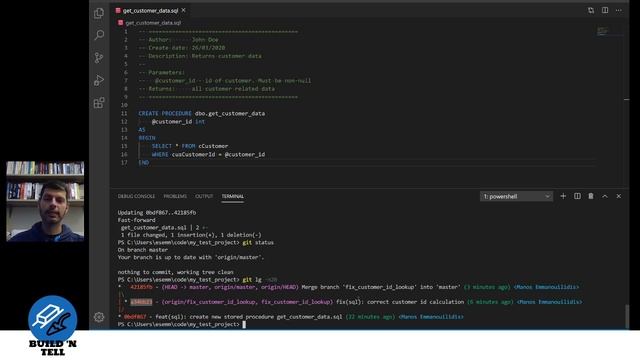Image resolution: width=640 pixels, height=360 pixels.
Task: Click the WHERE cusCustomerId line
Action: [x=208, y=154]
